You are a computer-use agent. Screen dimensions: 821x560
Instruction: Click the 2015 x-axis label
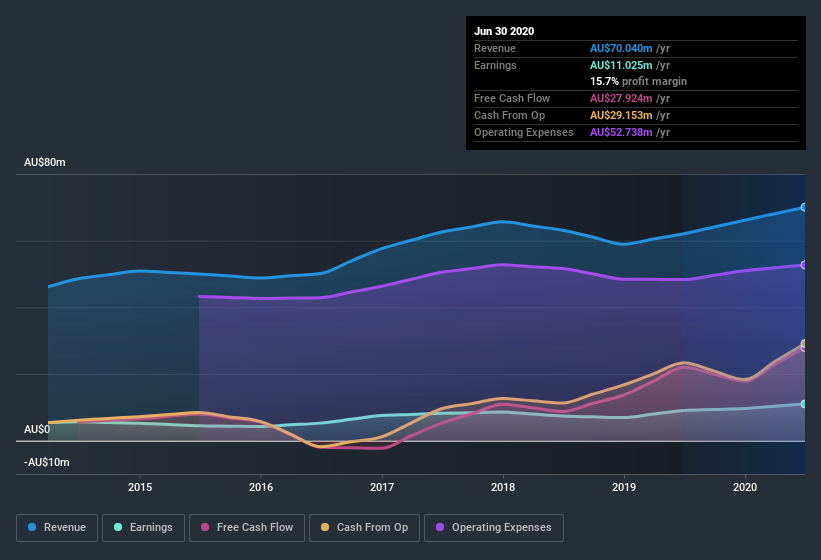140,487
